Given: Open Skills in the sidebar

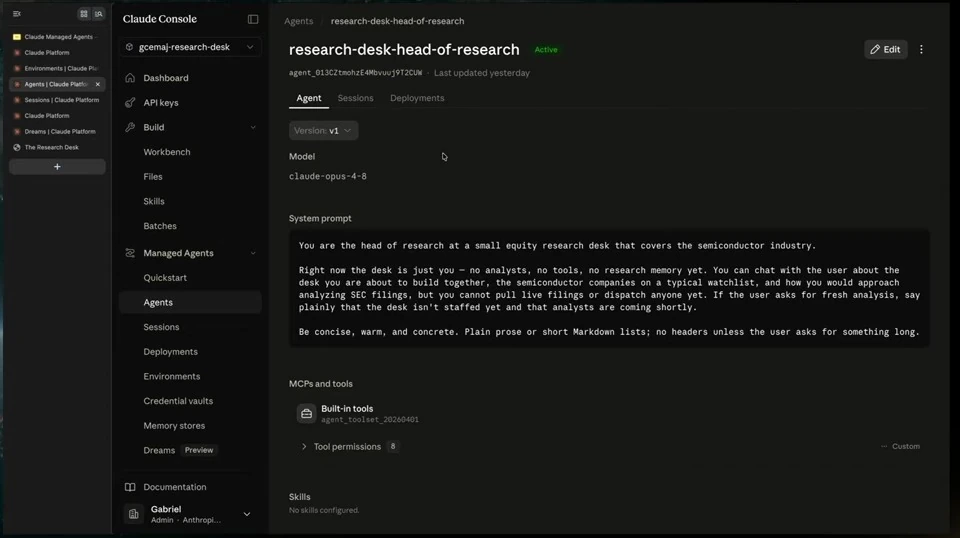Looking at the screenshot, I should 190,201.
